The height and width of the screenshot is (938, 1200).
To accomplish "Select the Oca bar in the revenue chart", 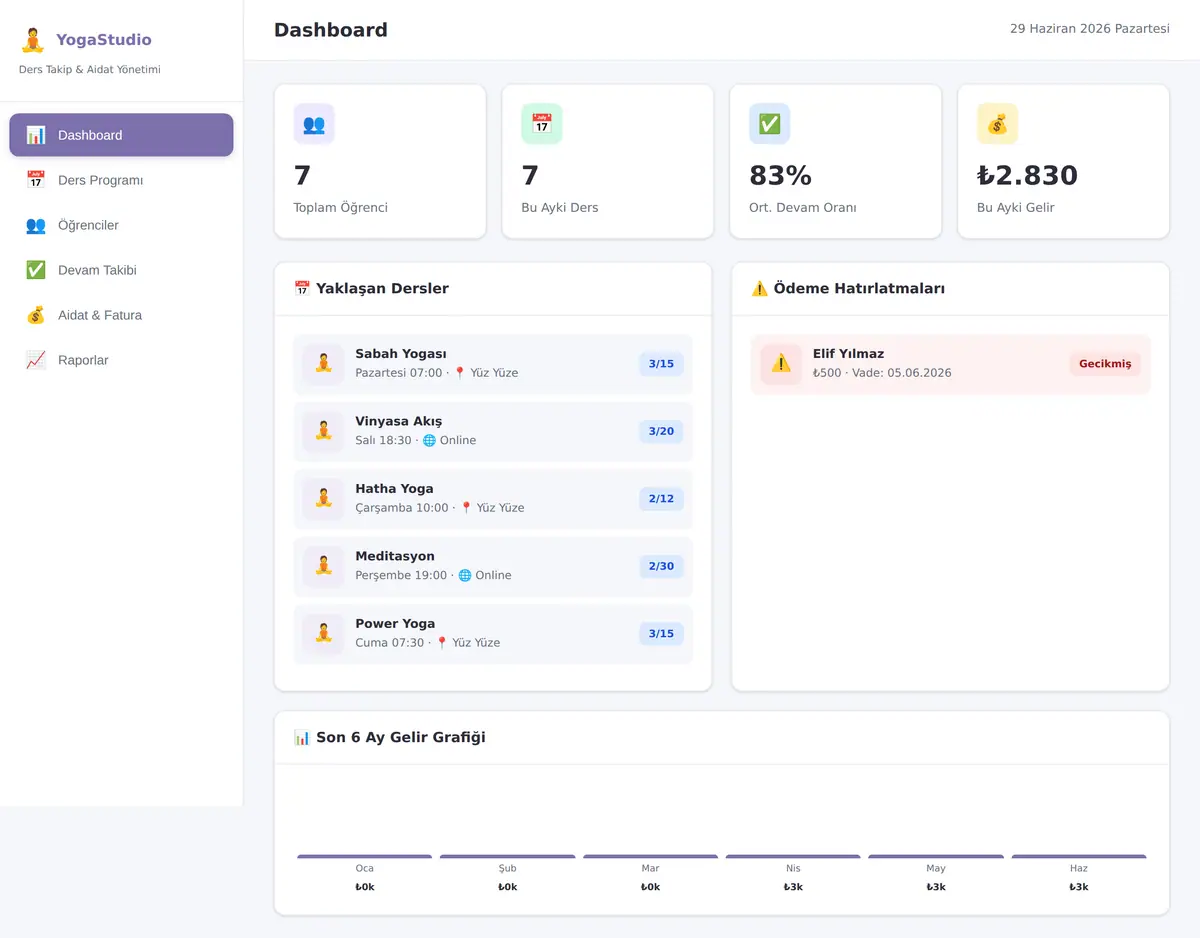I will (365, 856).
